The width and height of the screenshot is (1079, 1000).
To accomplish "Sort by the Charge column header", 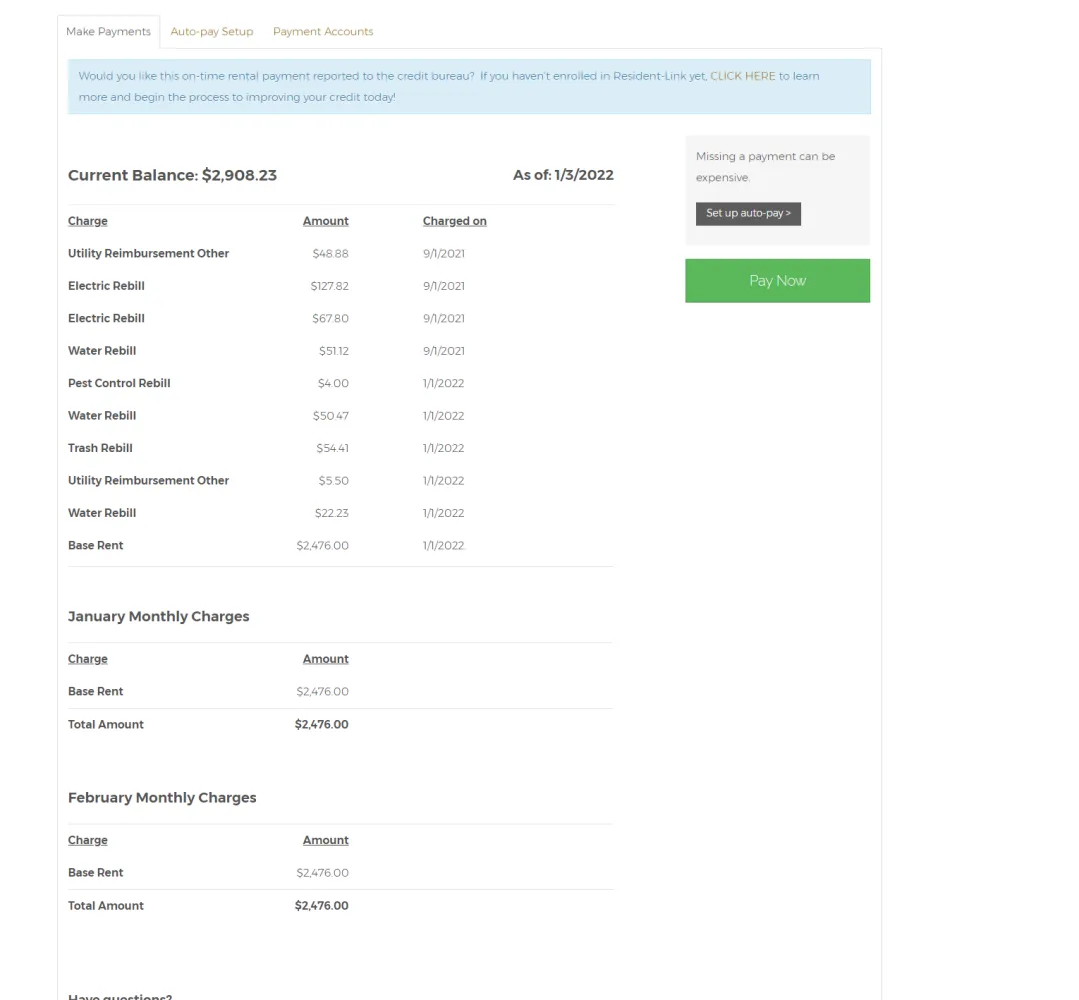I will click(x=87, y=221).
